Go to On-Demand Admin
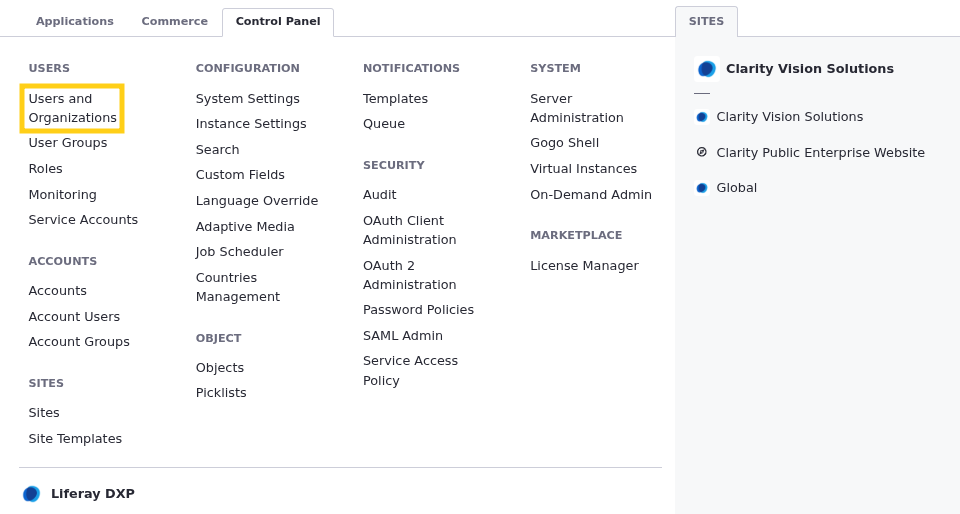Viewport: 960px width, 514px height. [591, 195]
